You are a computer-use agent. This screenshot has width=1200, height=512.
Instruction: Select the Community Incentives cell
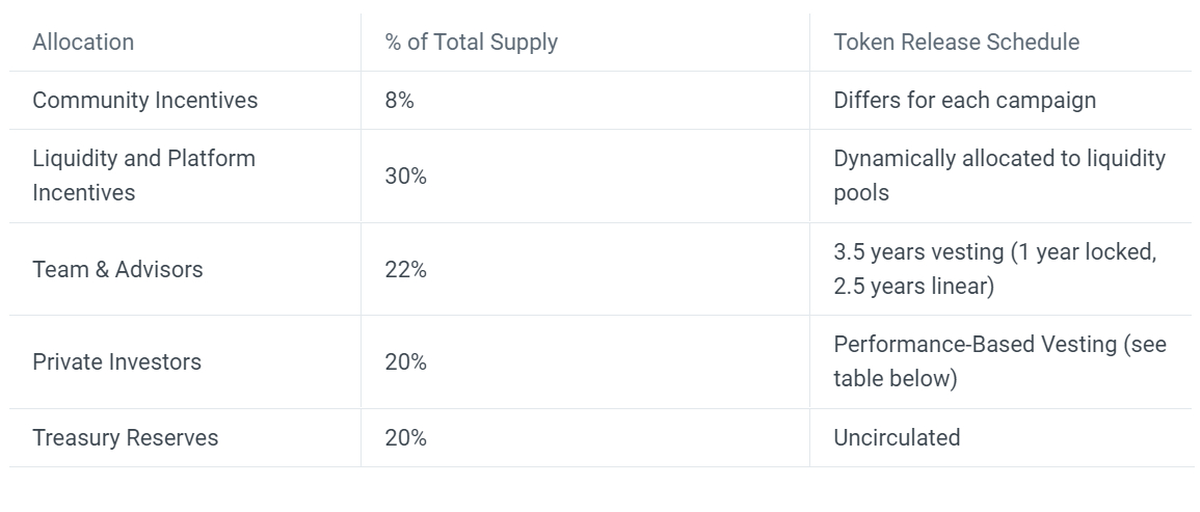pyautogui.click(x=145, y=100)
